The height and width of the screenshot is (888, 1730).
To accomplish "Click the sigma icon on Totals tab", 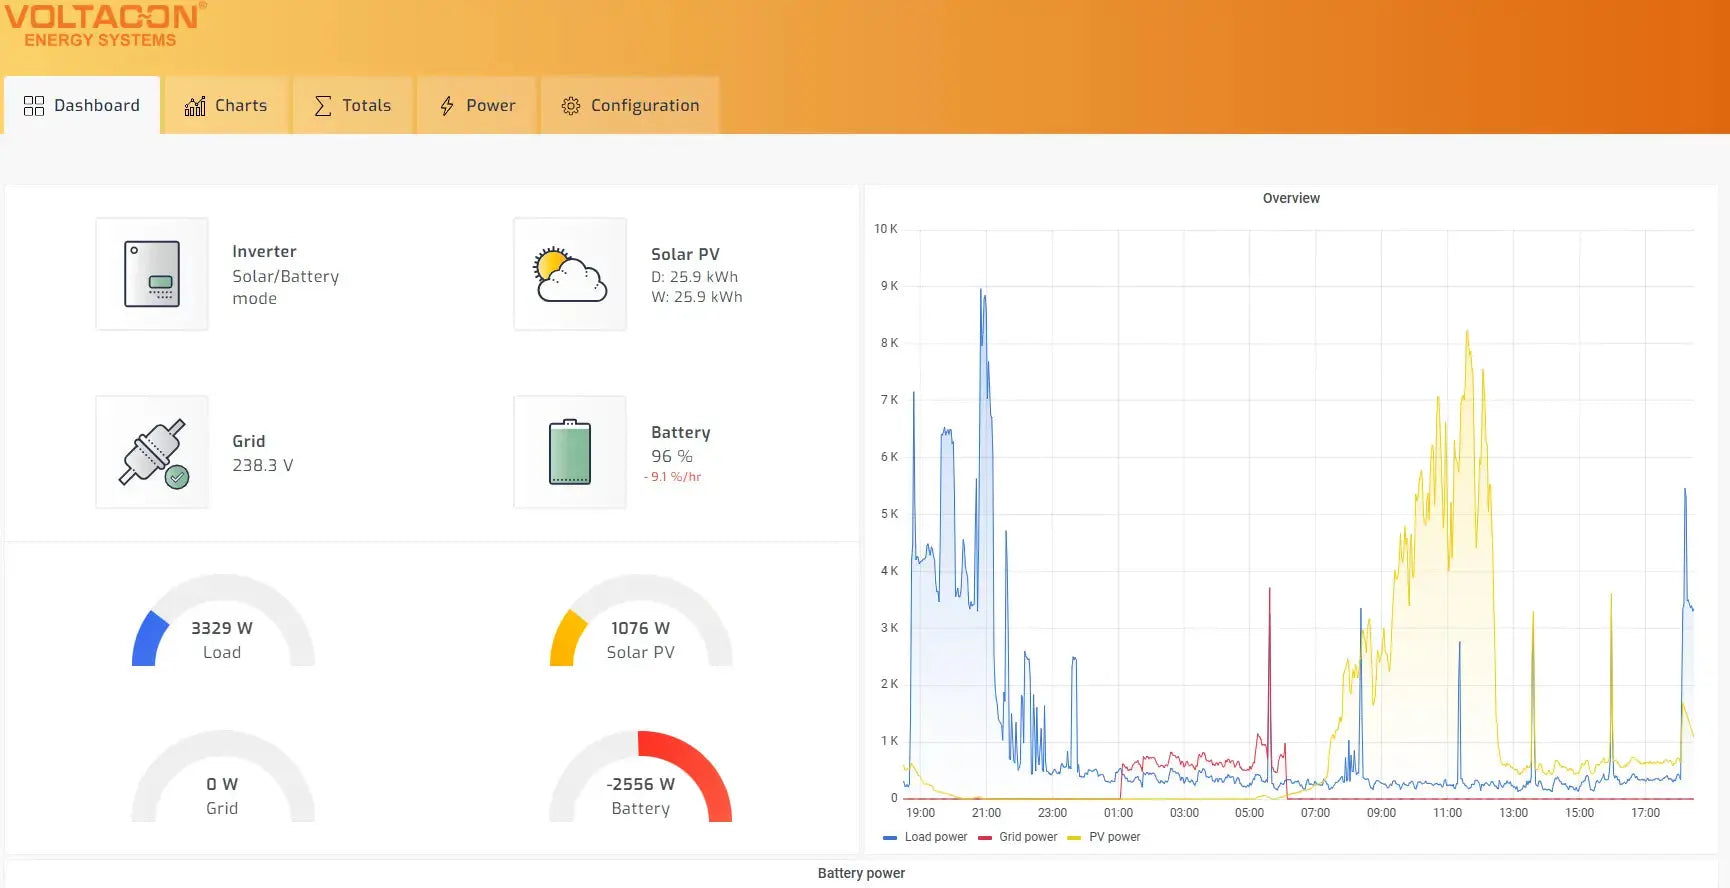I will click(323, 106).
